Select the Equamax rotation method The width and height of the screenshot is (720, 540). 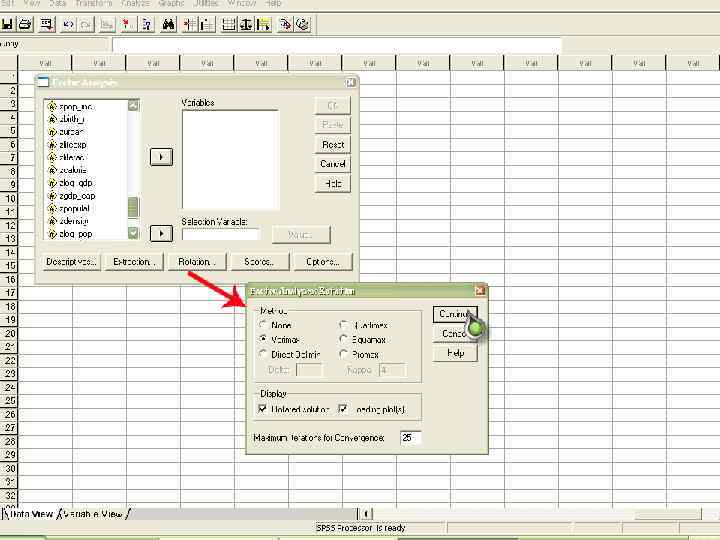[362, 340]
